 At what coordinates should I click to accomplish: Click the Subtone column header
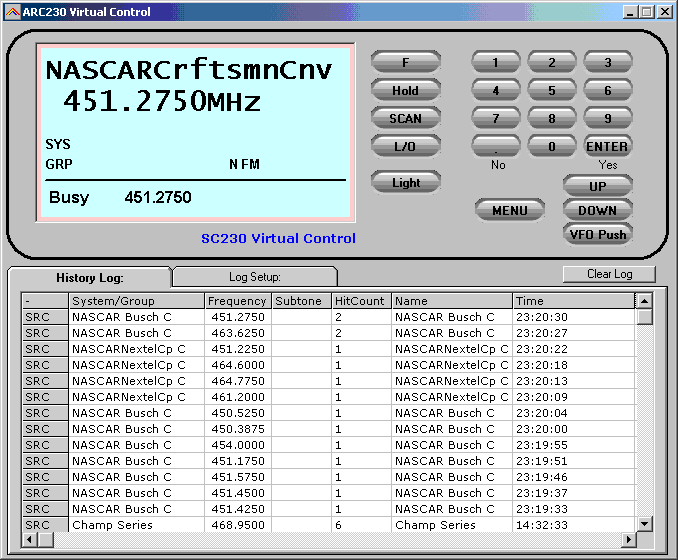[x=301, y=301]
